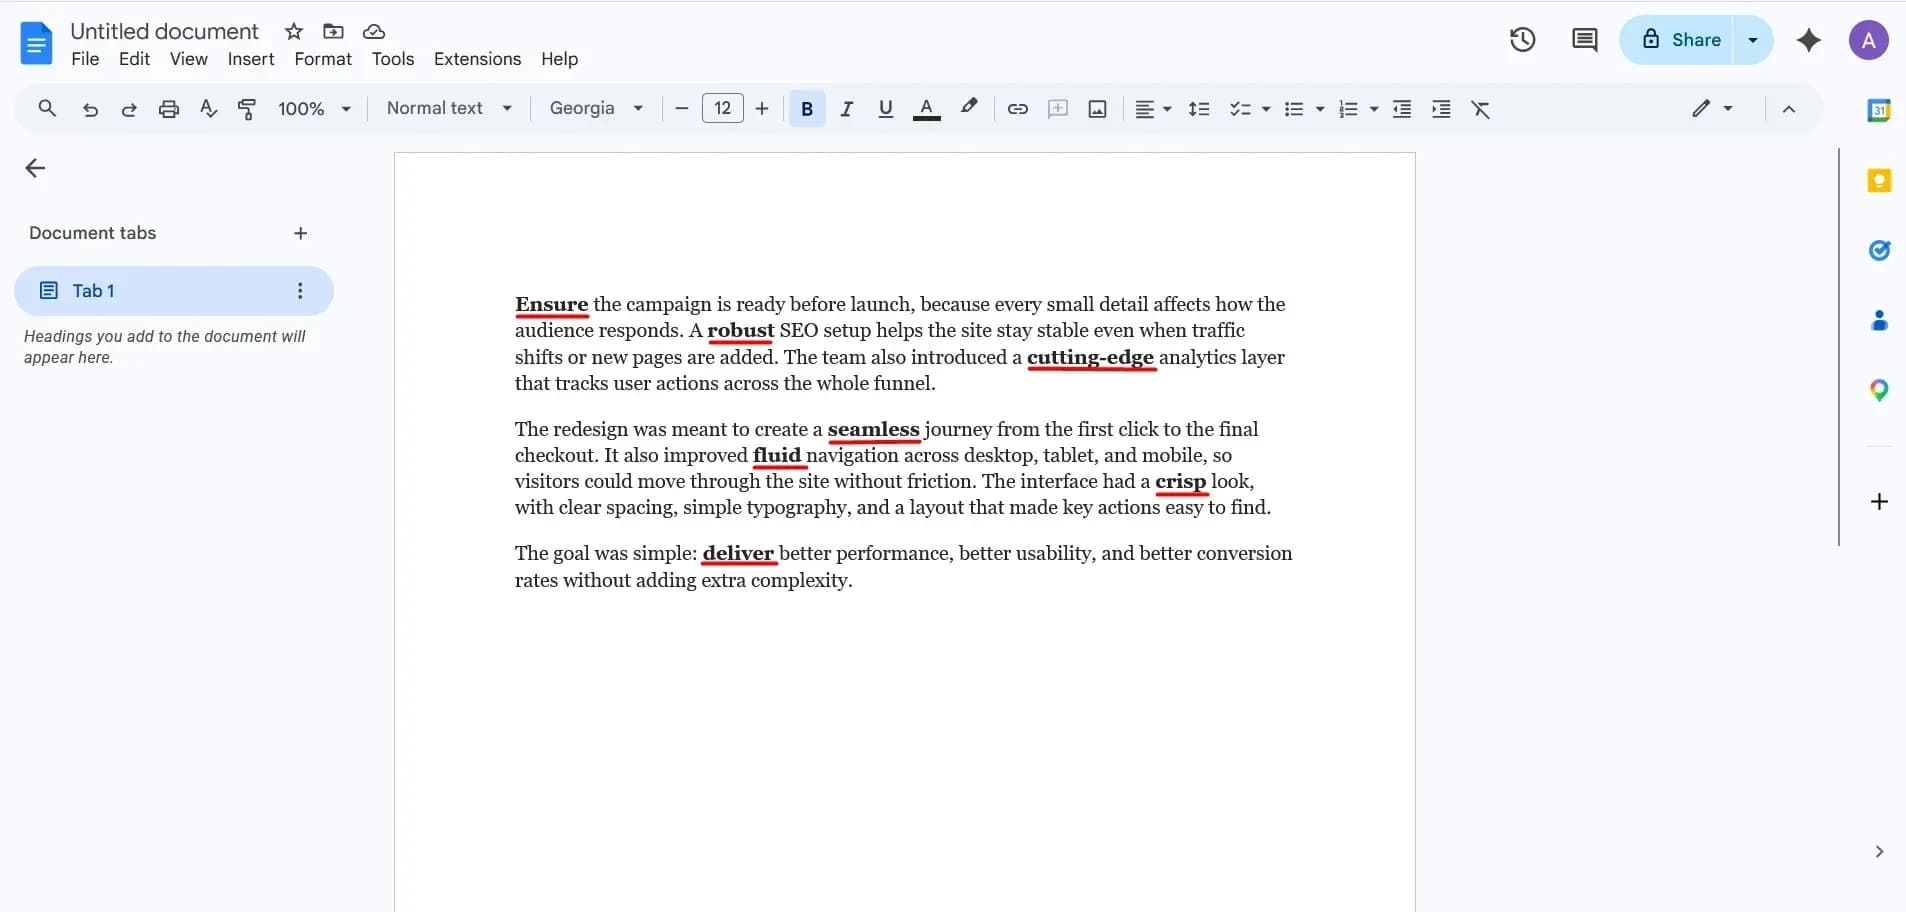Open the checklist options dropdown arrow
Image resolution: width=1906 pixels, height=912 pixels.
pos(1266,109)
